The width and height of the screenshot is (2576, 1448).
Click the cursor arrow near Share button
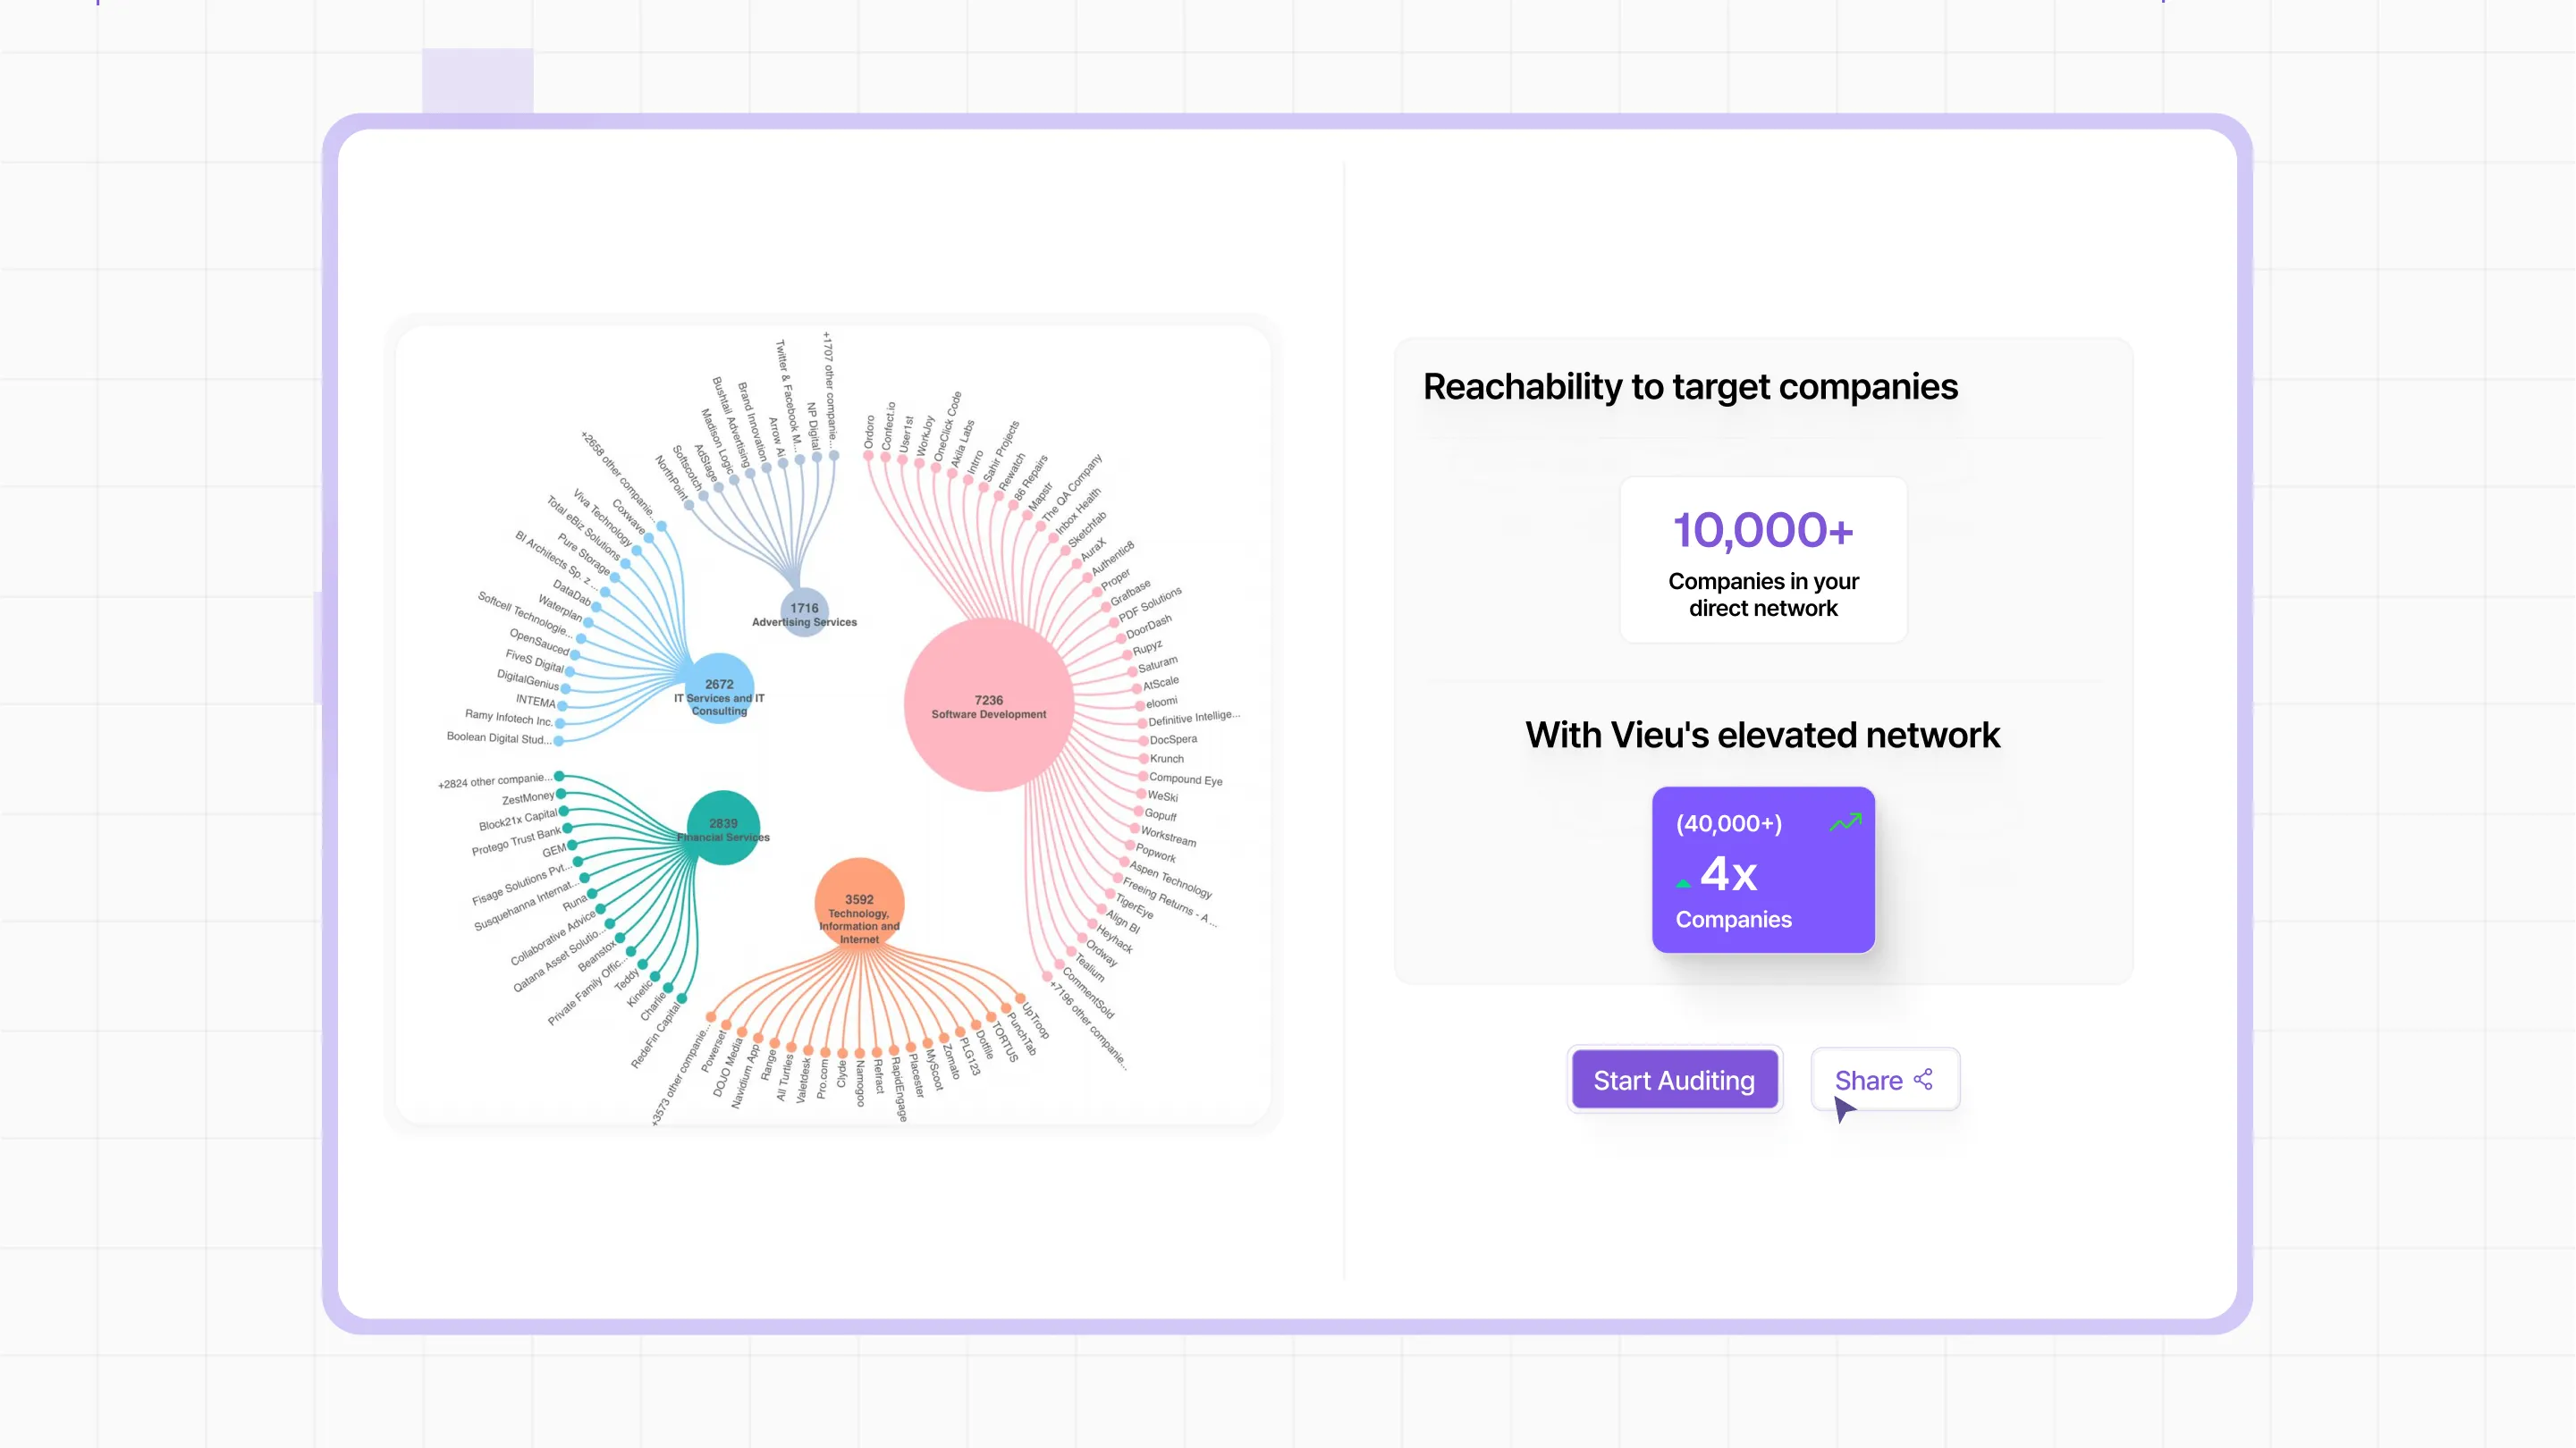[x=1843, y=1110]
